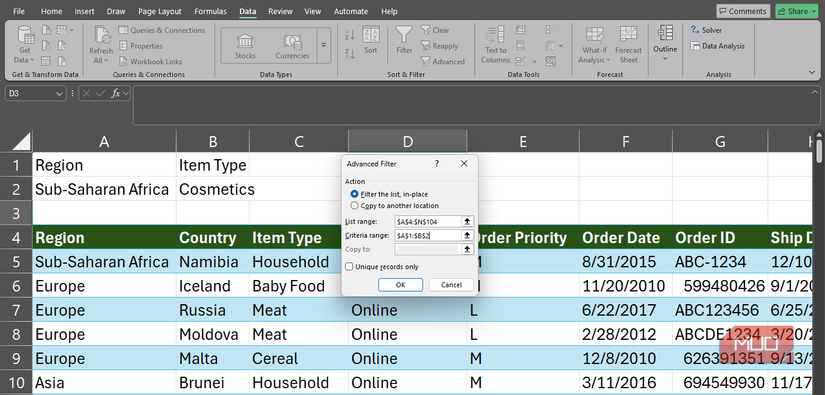Click the Remove Duplicates icon
Viewport: 825px width, 395px height.
point(520,46)
